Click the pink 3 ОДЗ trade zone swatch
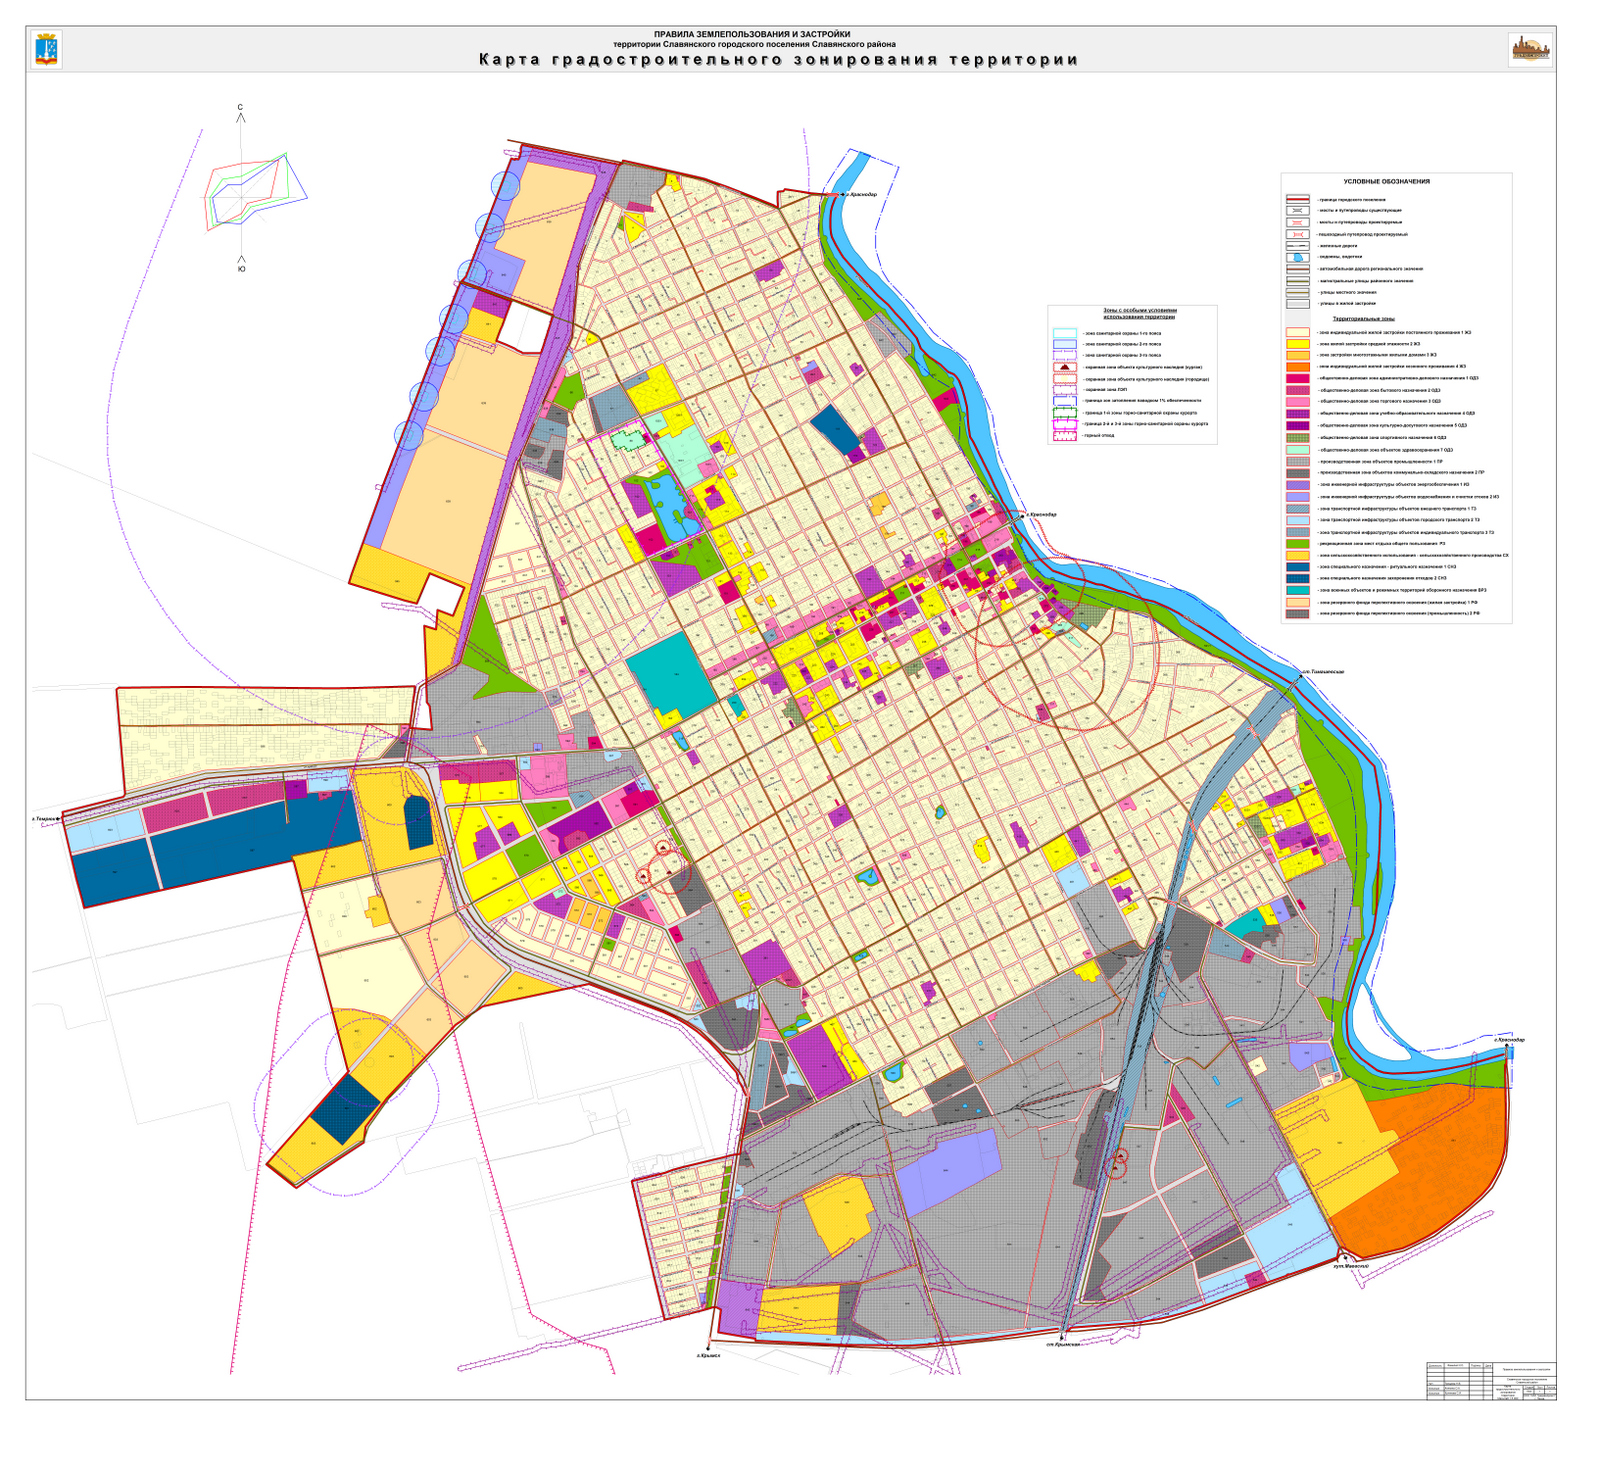The image size is (1600, 1468). pos(1298,402)
